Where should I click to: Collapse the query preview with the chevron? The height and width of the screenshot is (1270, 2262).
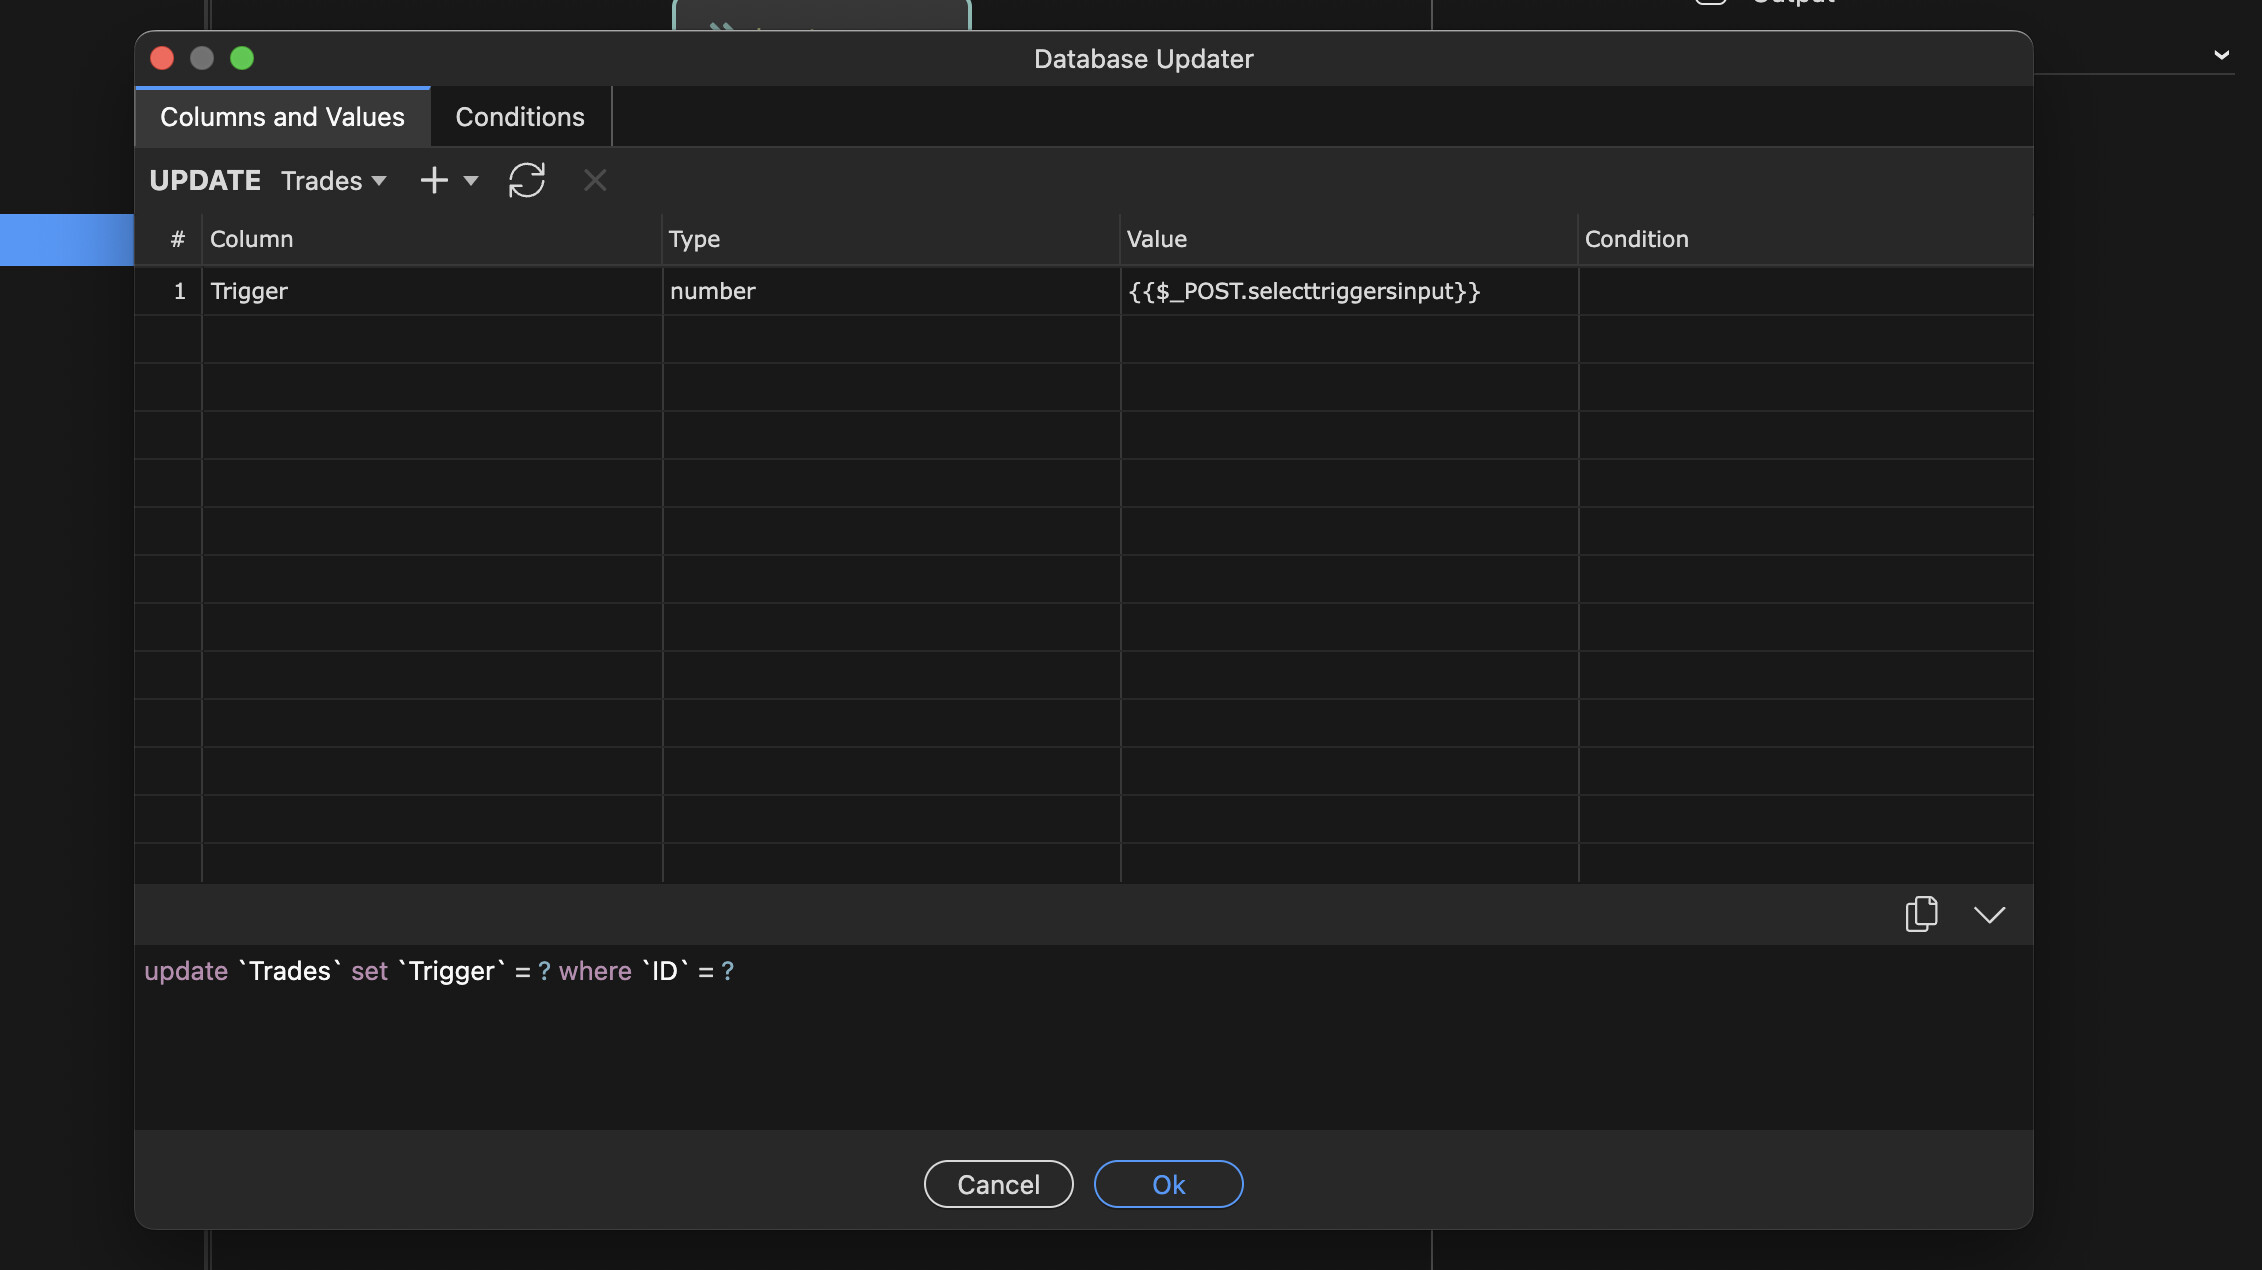(1989, 915)
